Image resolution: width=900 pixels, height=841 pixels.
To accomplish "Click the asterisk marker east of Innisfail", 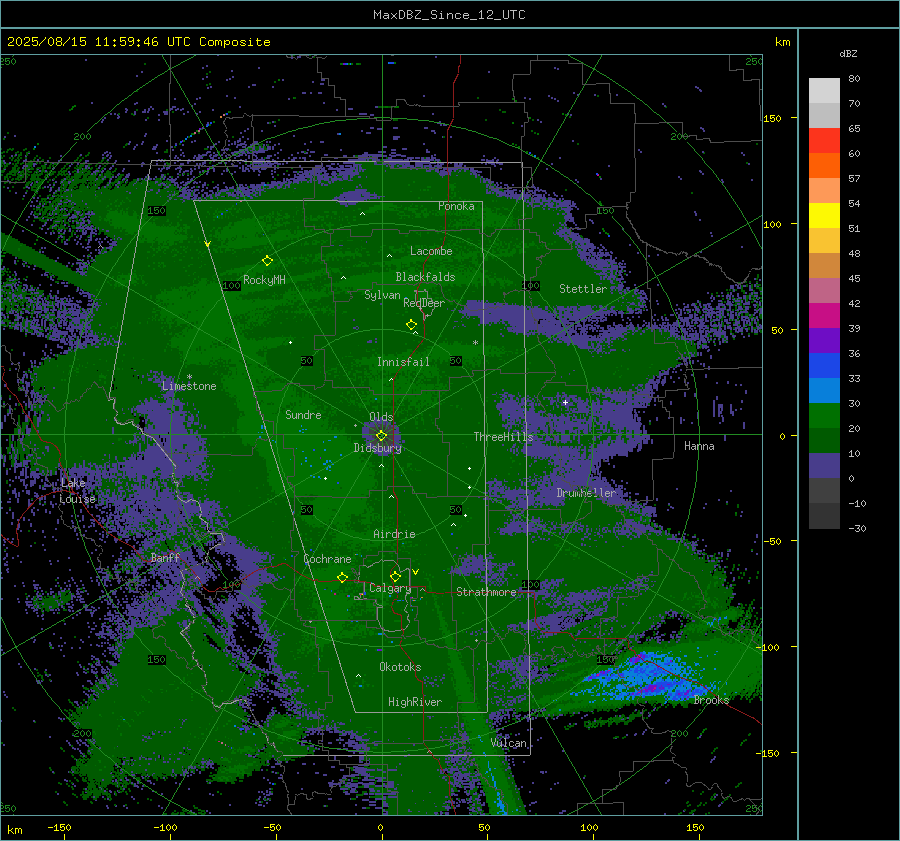I will click(475, 343).
